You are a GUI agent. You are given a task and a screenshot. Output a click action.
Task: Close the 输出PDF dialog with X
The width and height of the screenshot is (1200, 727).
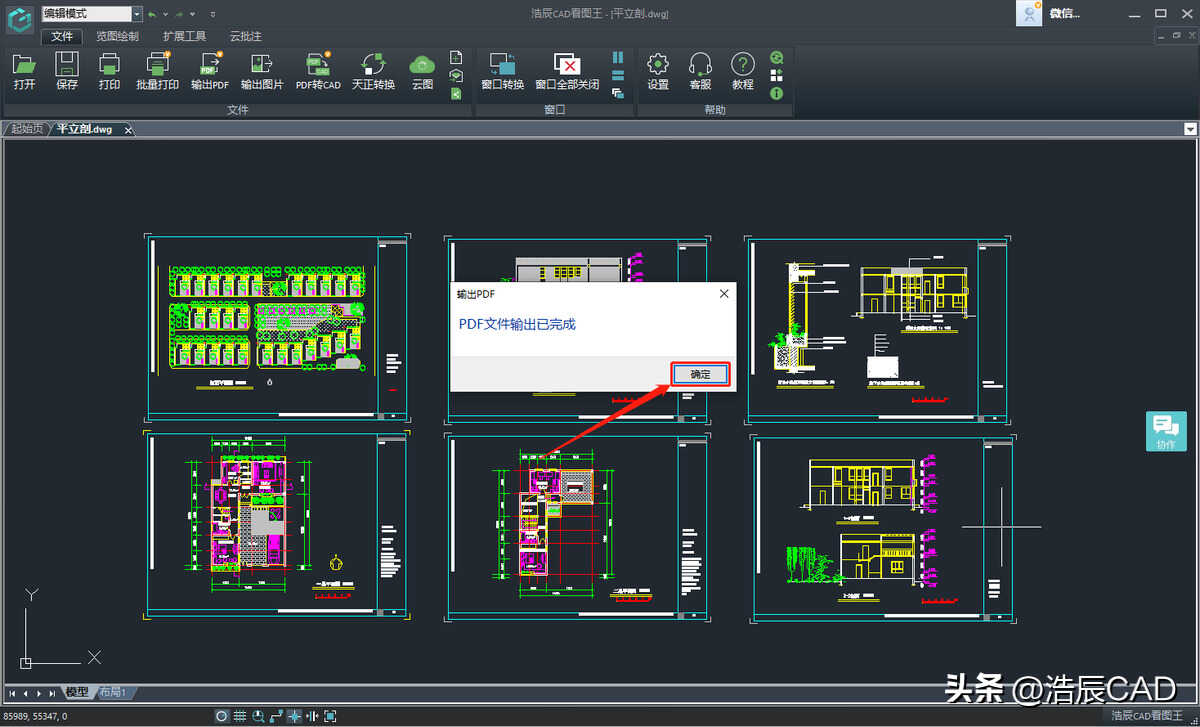724,294
